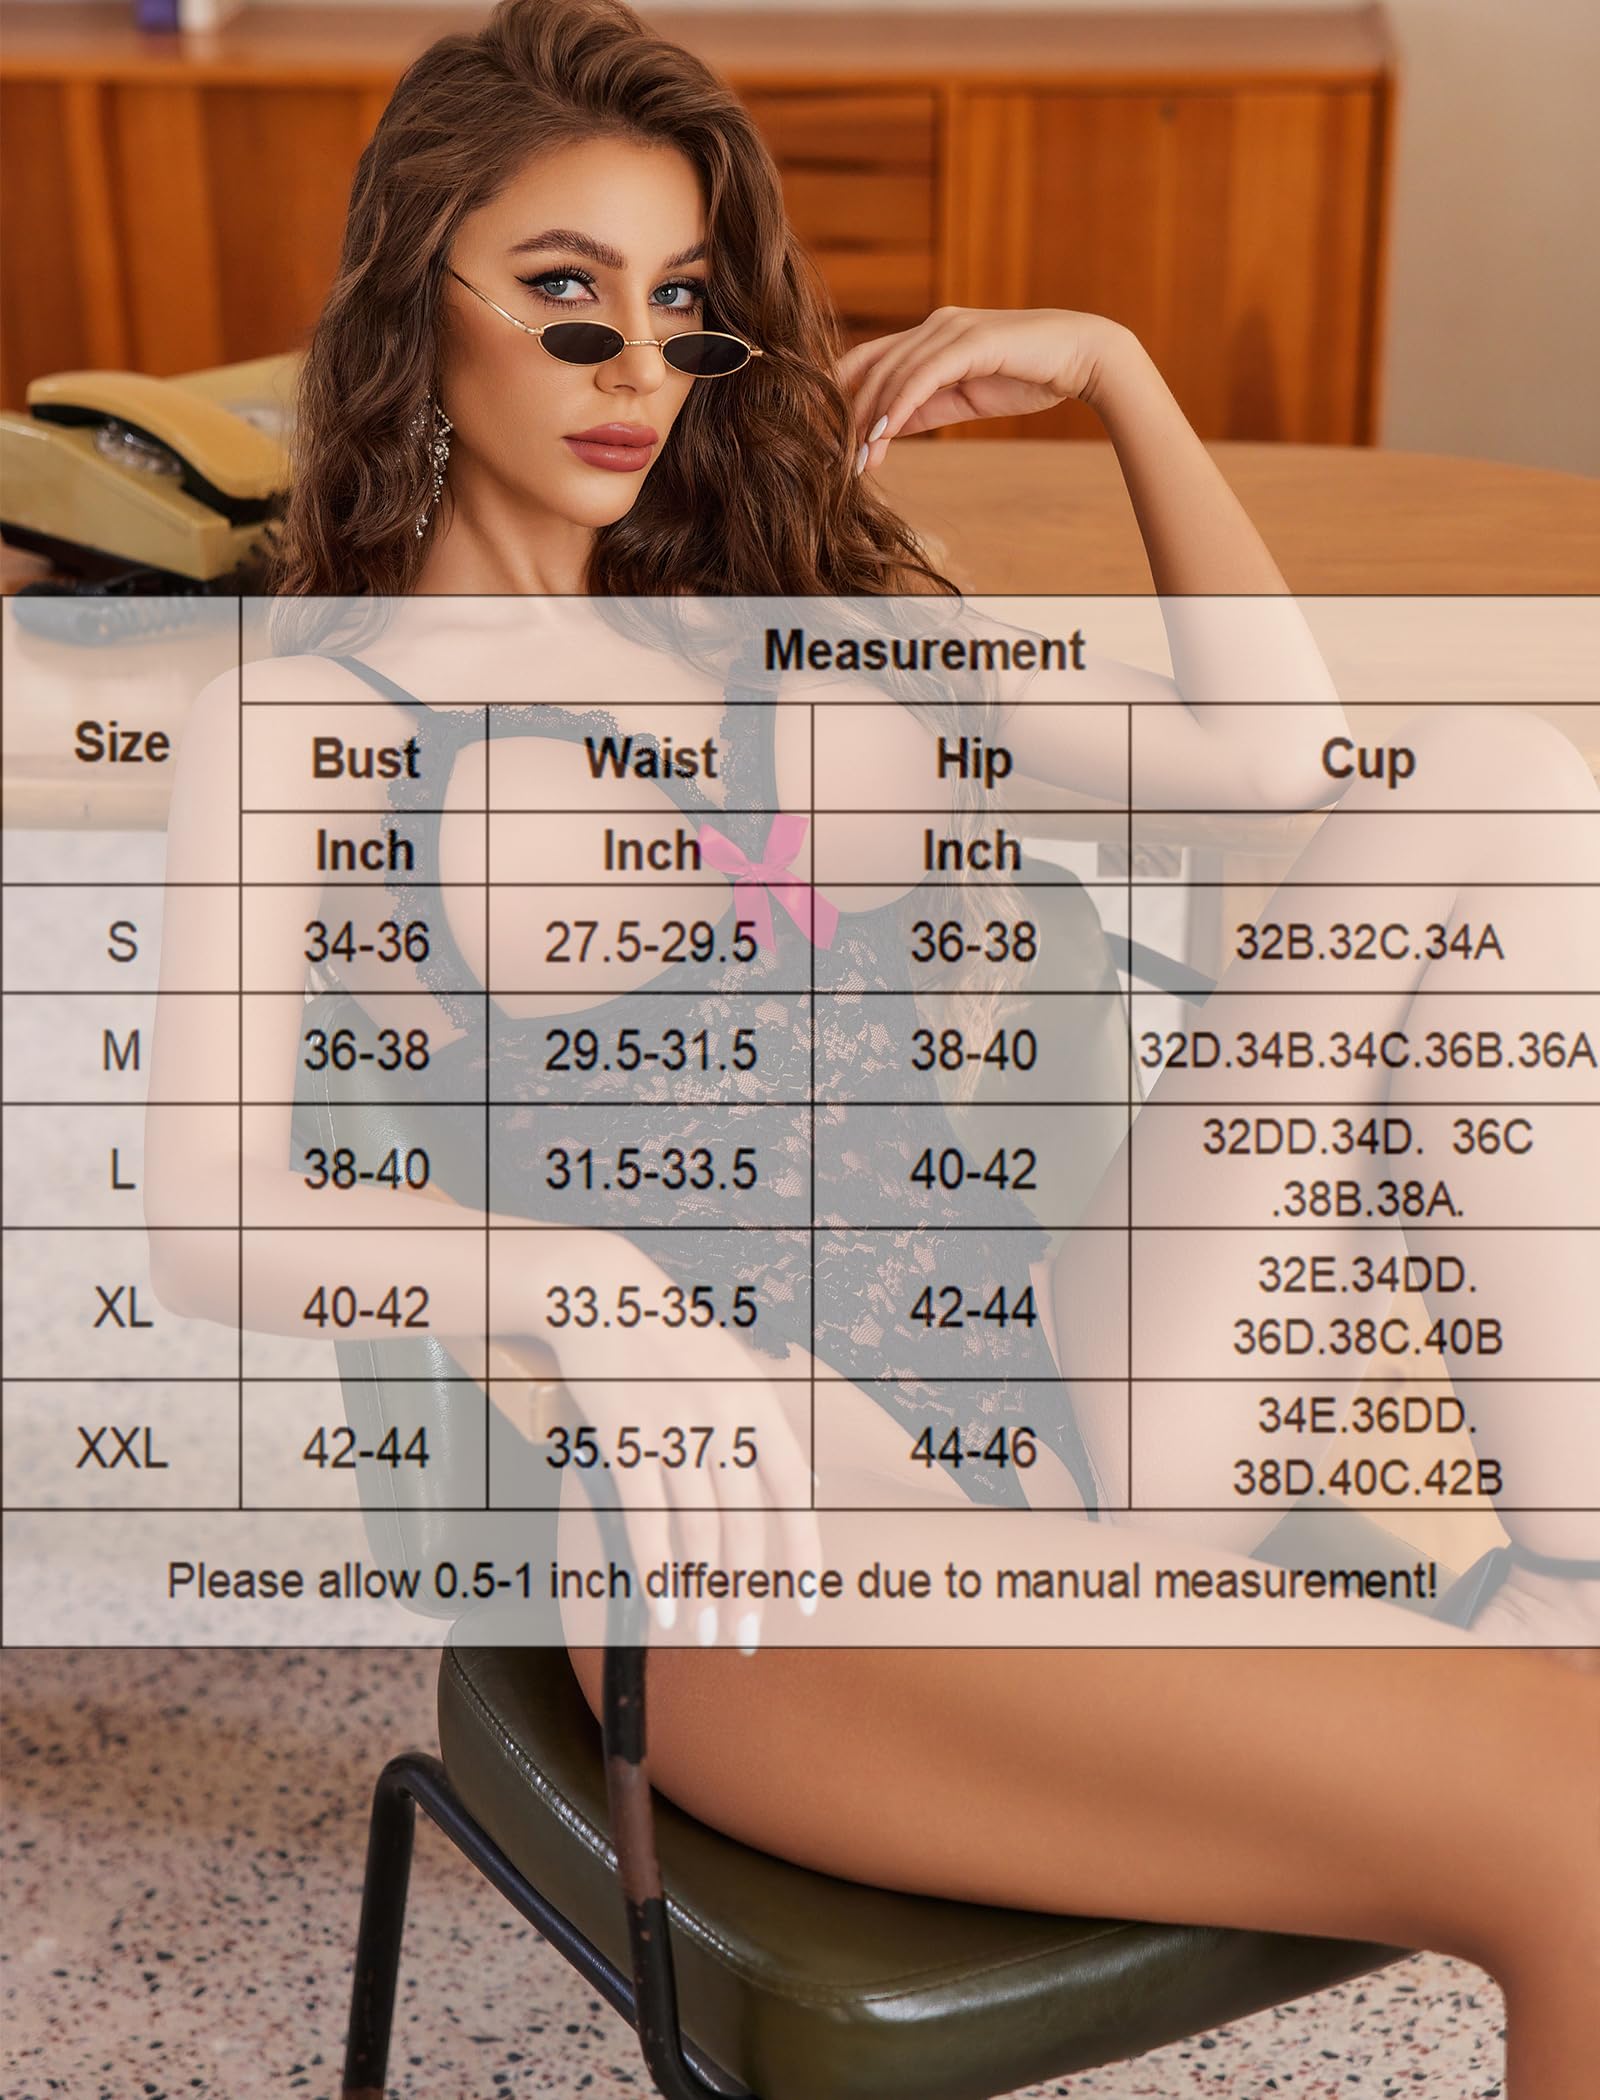Select the size XXL row label
Screen dimensions: 1600x2100
click(x=121, y=1447)
